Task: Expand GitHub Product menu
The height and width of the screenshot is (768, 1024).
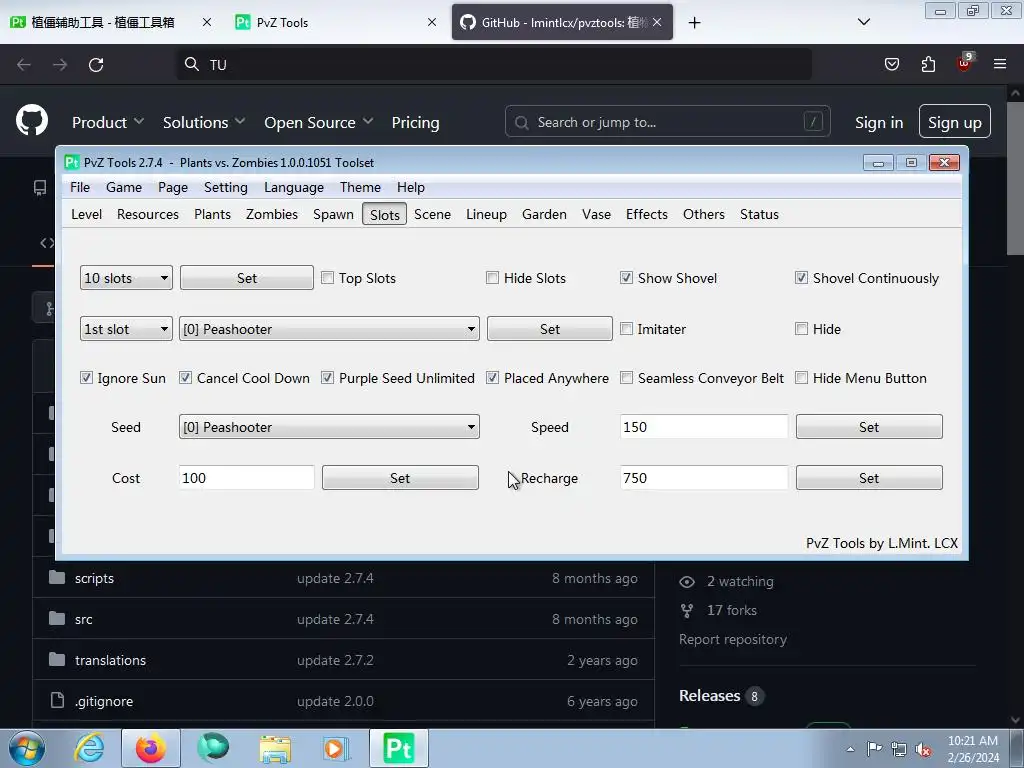Action: (x=108, y=122)
